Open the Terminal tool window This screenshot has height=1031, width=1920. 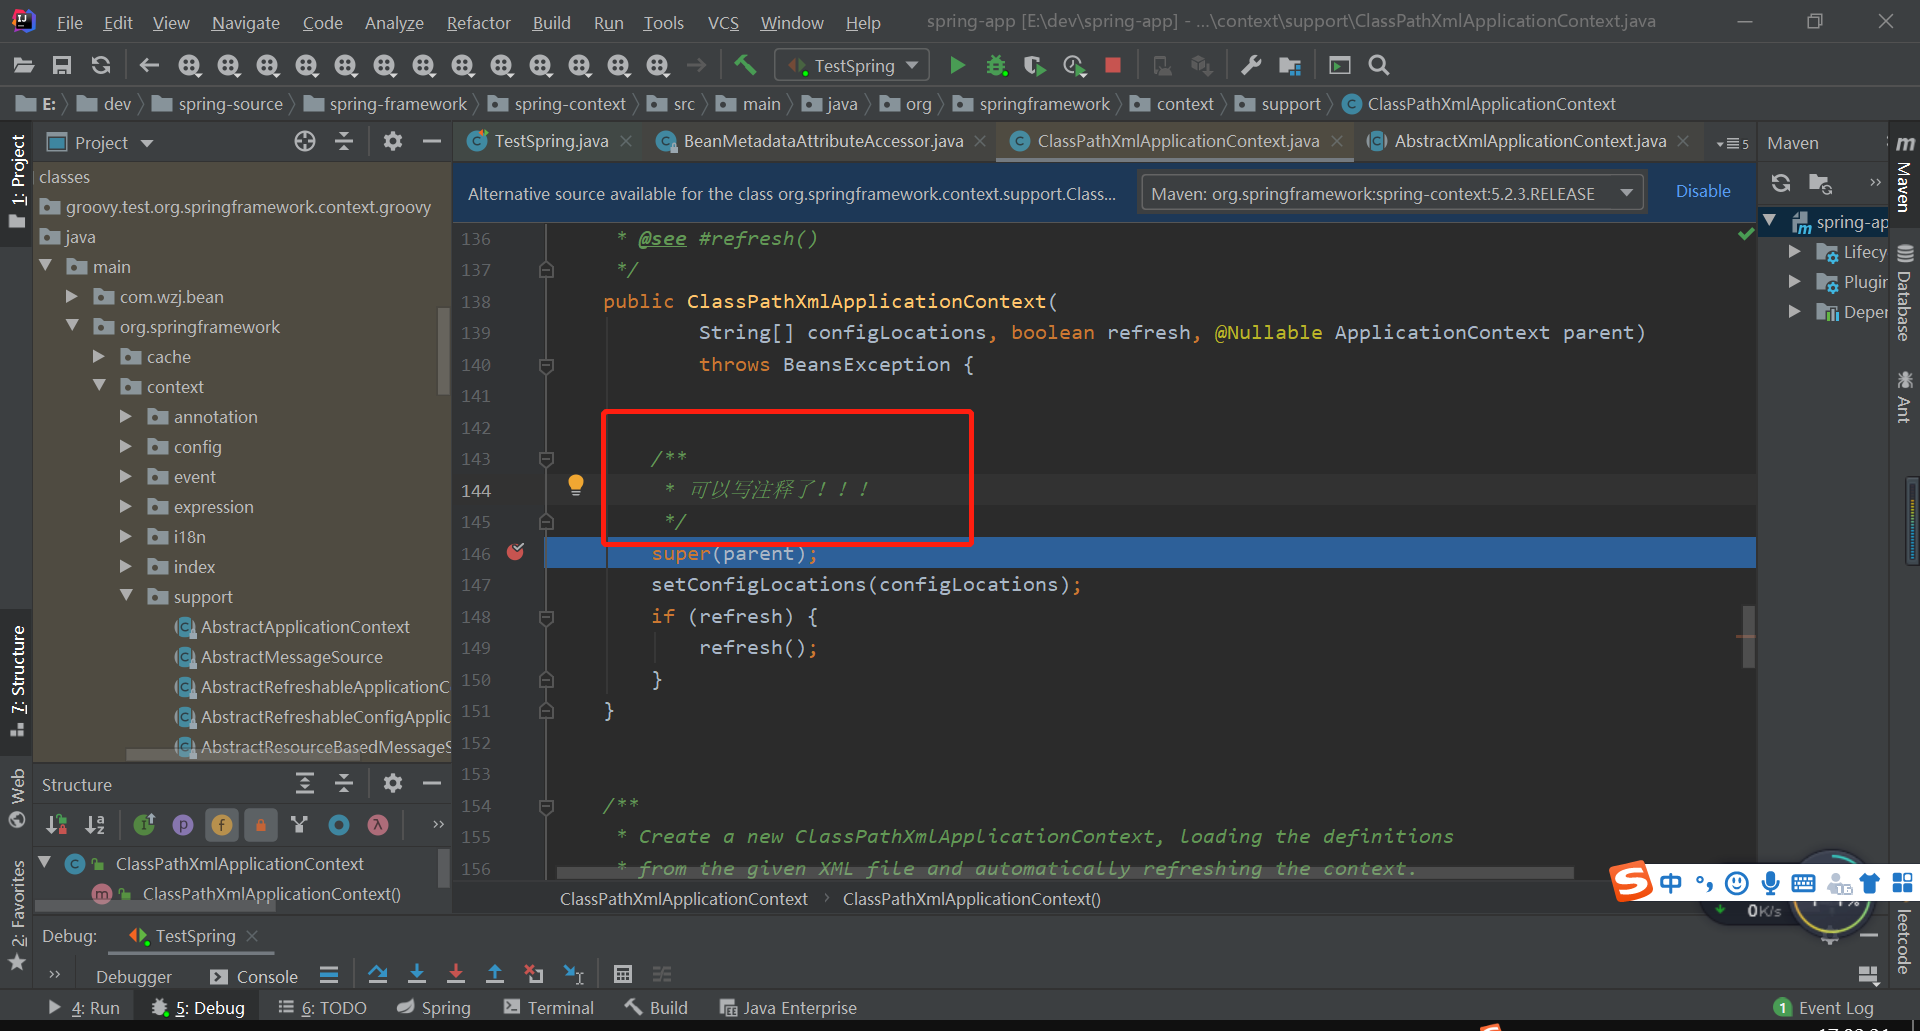[x=548, y=1007]
